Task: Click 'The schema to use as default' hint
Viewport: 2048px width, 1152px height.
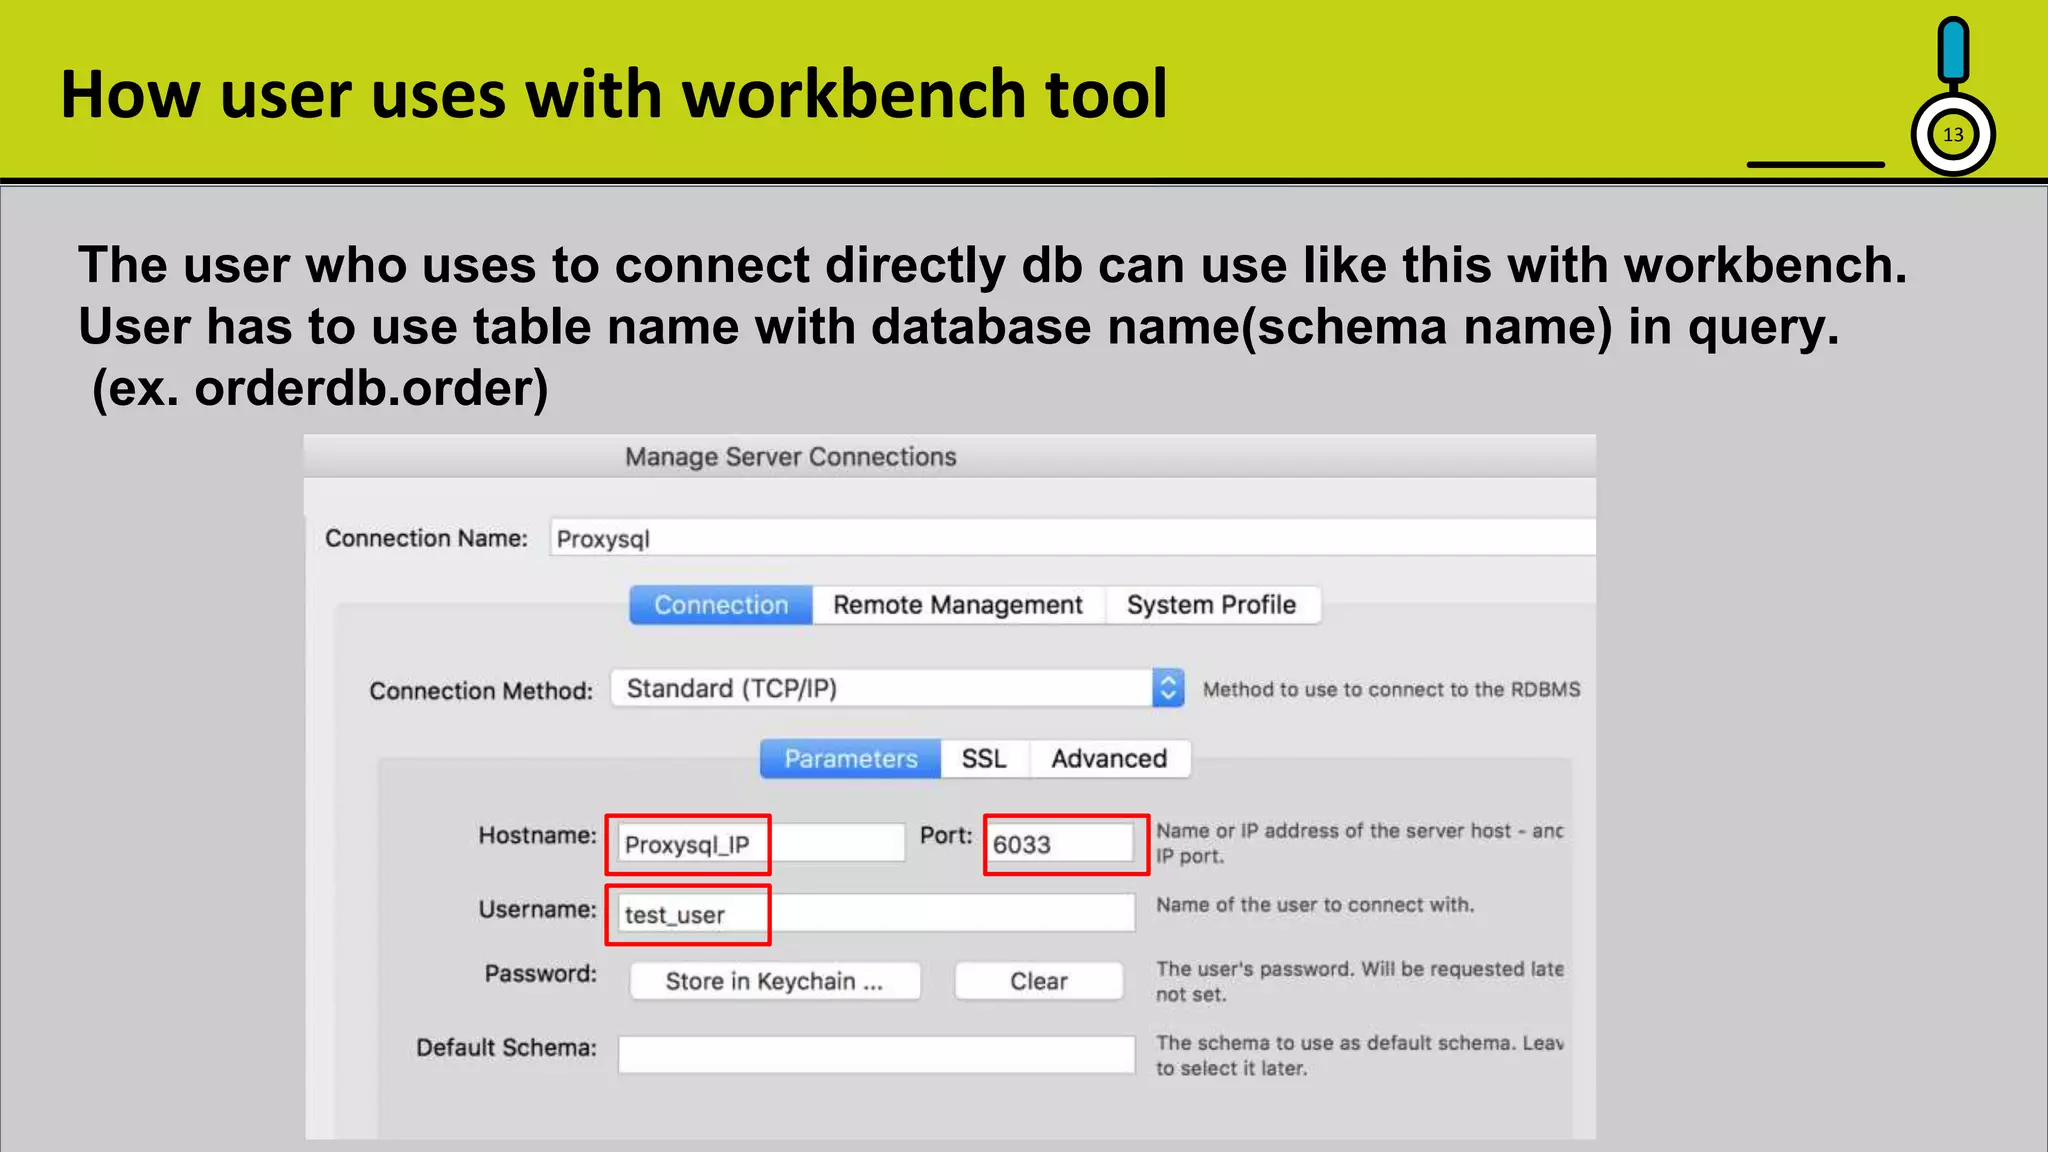Action: tap(1360, 1055)
